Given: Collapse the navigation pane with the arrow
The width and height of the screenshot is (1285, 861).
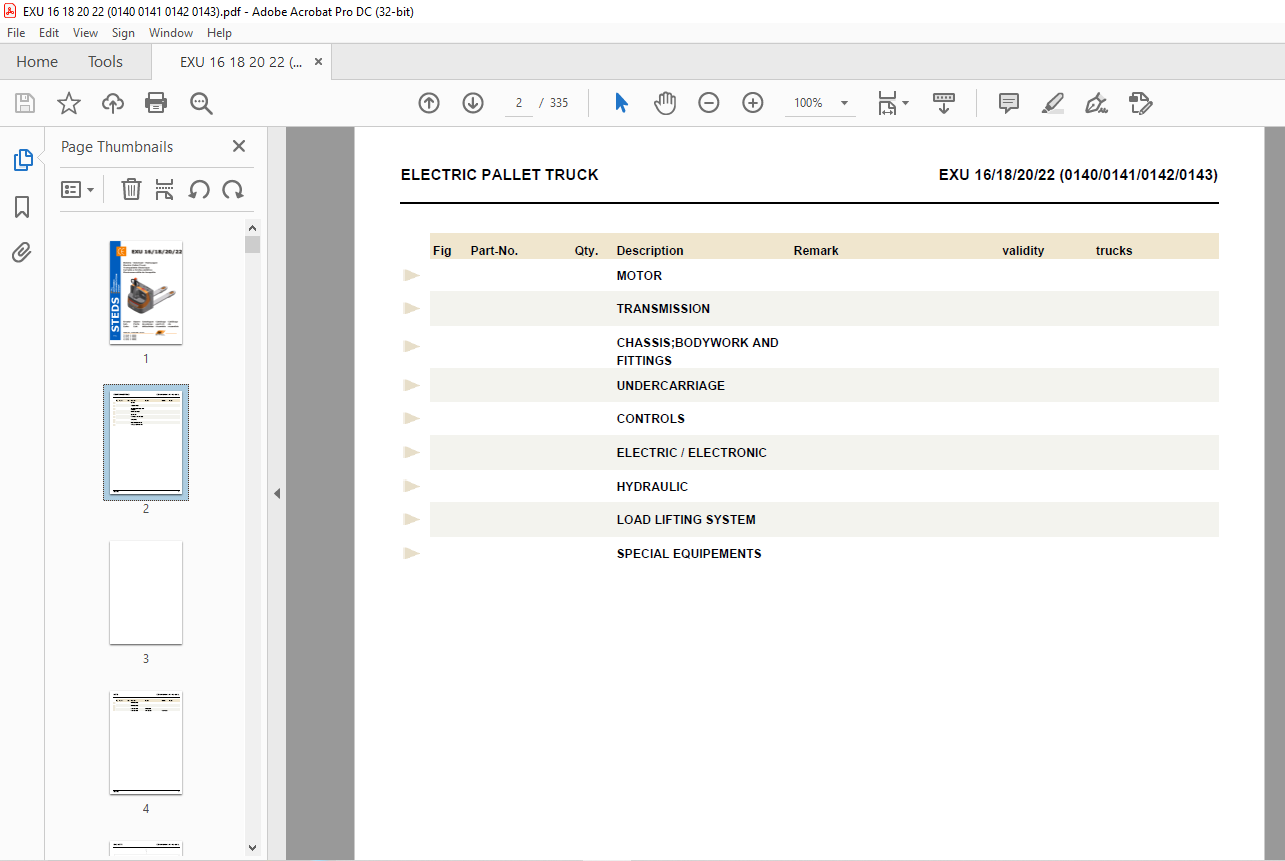Looking at the screenshot, I should click(x=277, y=493).
